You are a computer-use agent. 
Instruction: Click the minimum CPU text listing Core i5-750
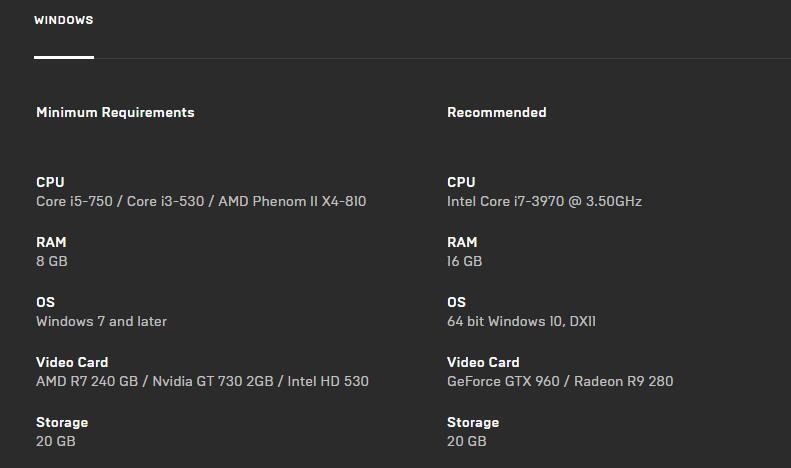[201, 202]
